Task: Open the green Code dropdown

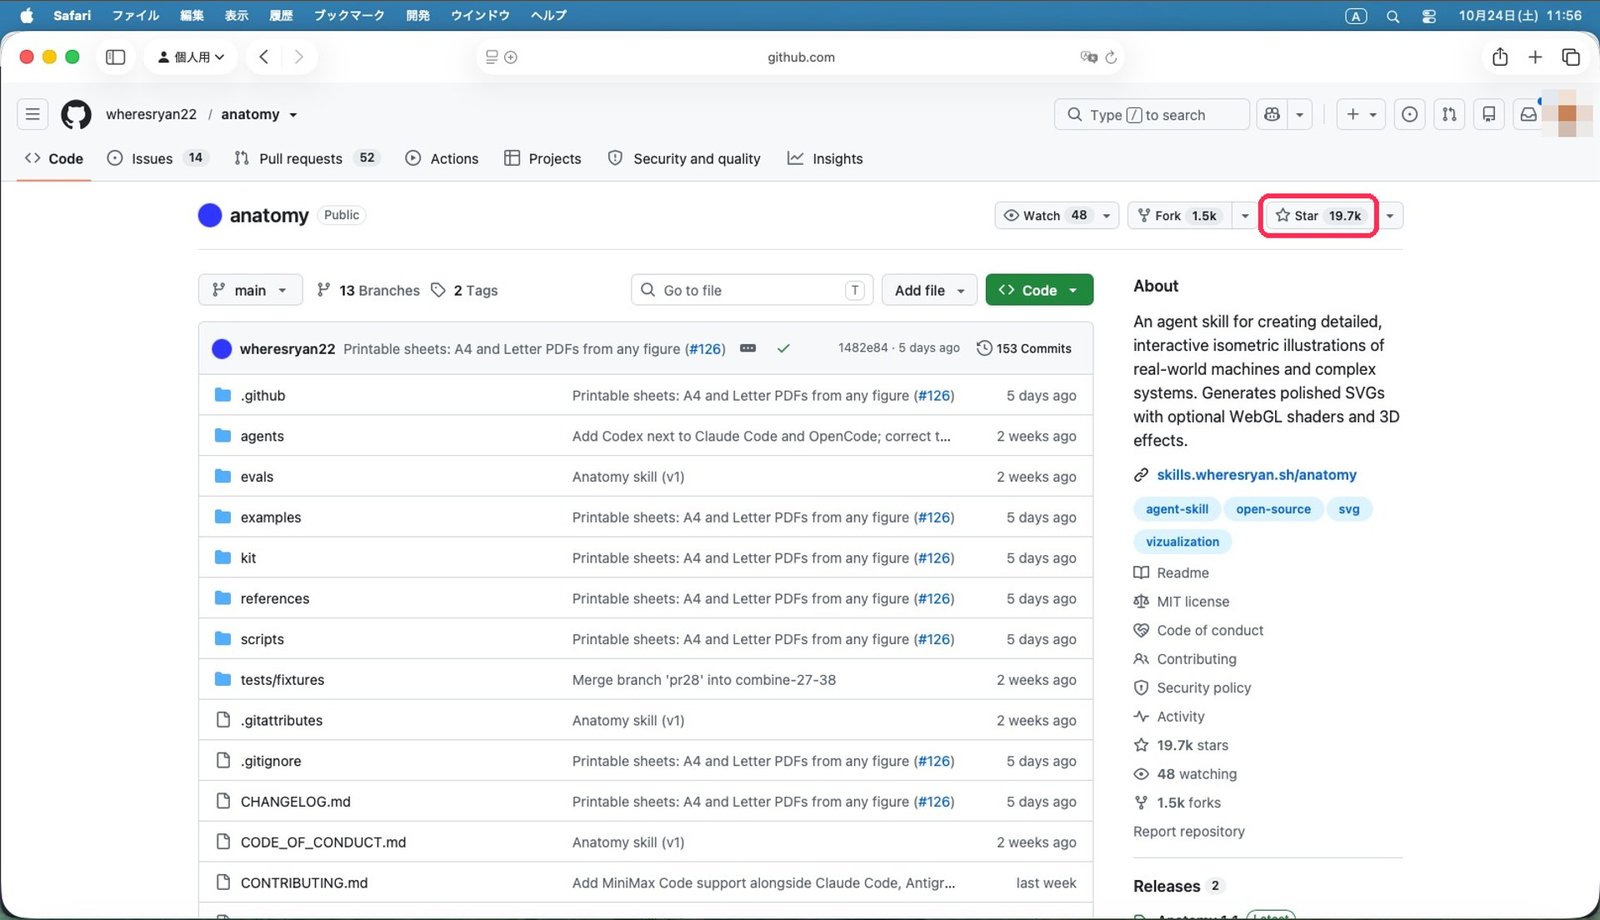Action: tap(1039, 290)
